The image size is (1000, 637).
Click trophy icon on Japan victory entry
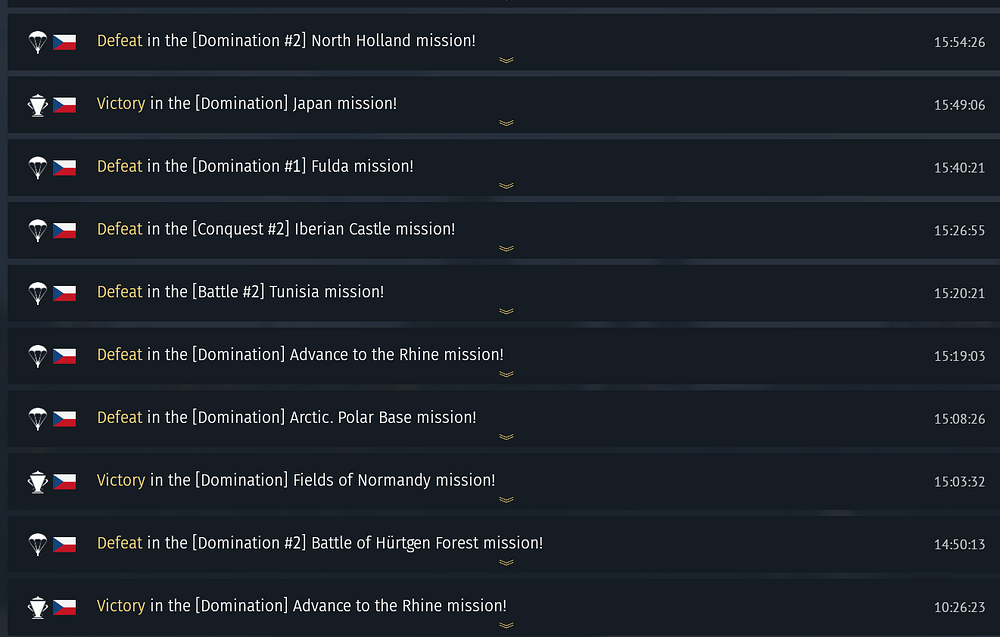pyautogui.click(x=38, y=105)
